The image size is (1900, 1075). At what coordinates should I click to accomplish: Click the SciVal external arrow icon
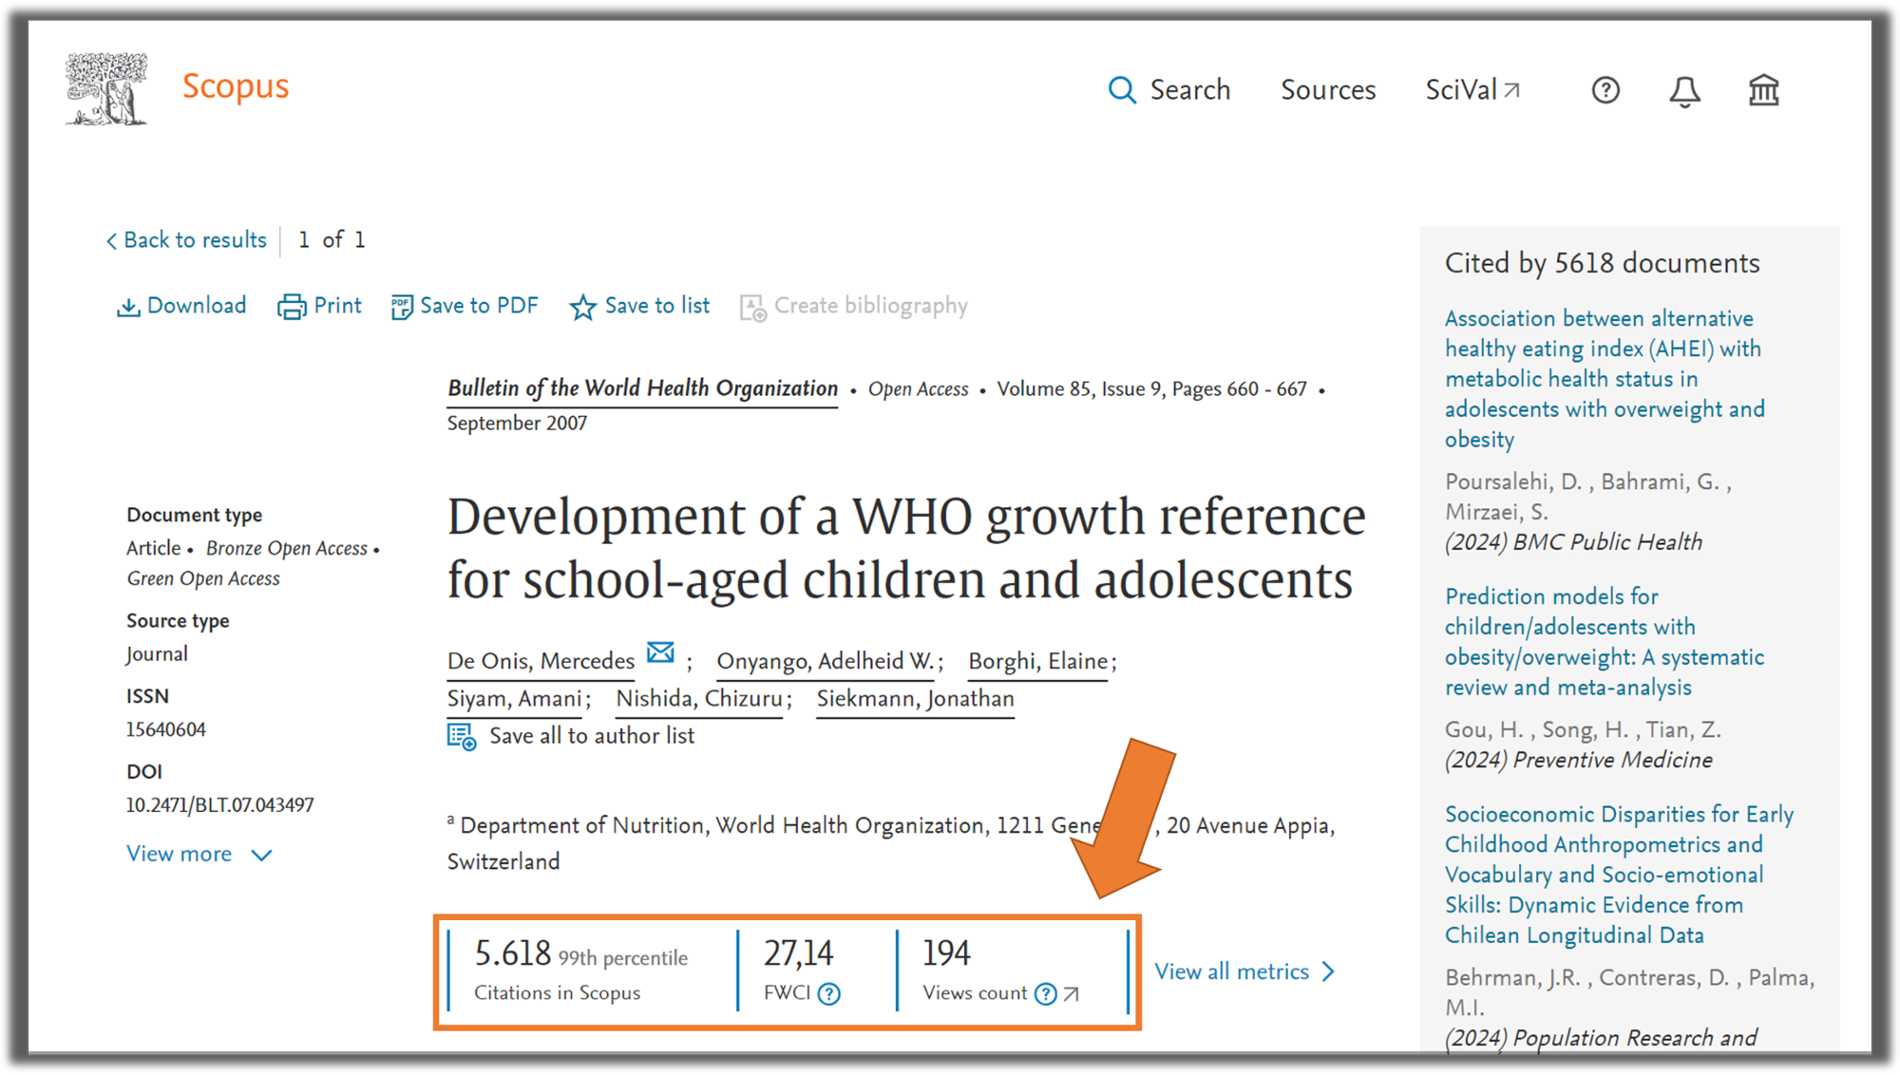[1512, 90]
